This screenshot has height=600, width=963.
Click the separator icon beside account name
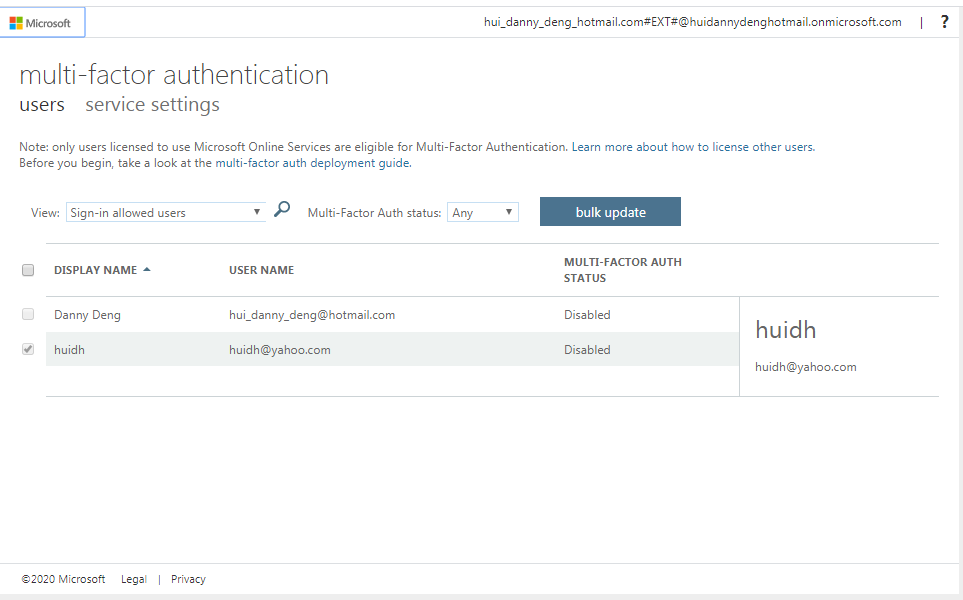(x=920, y=21)
